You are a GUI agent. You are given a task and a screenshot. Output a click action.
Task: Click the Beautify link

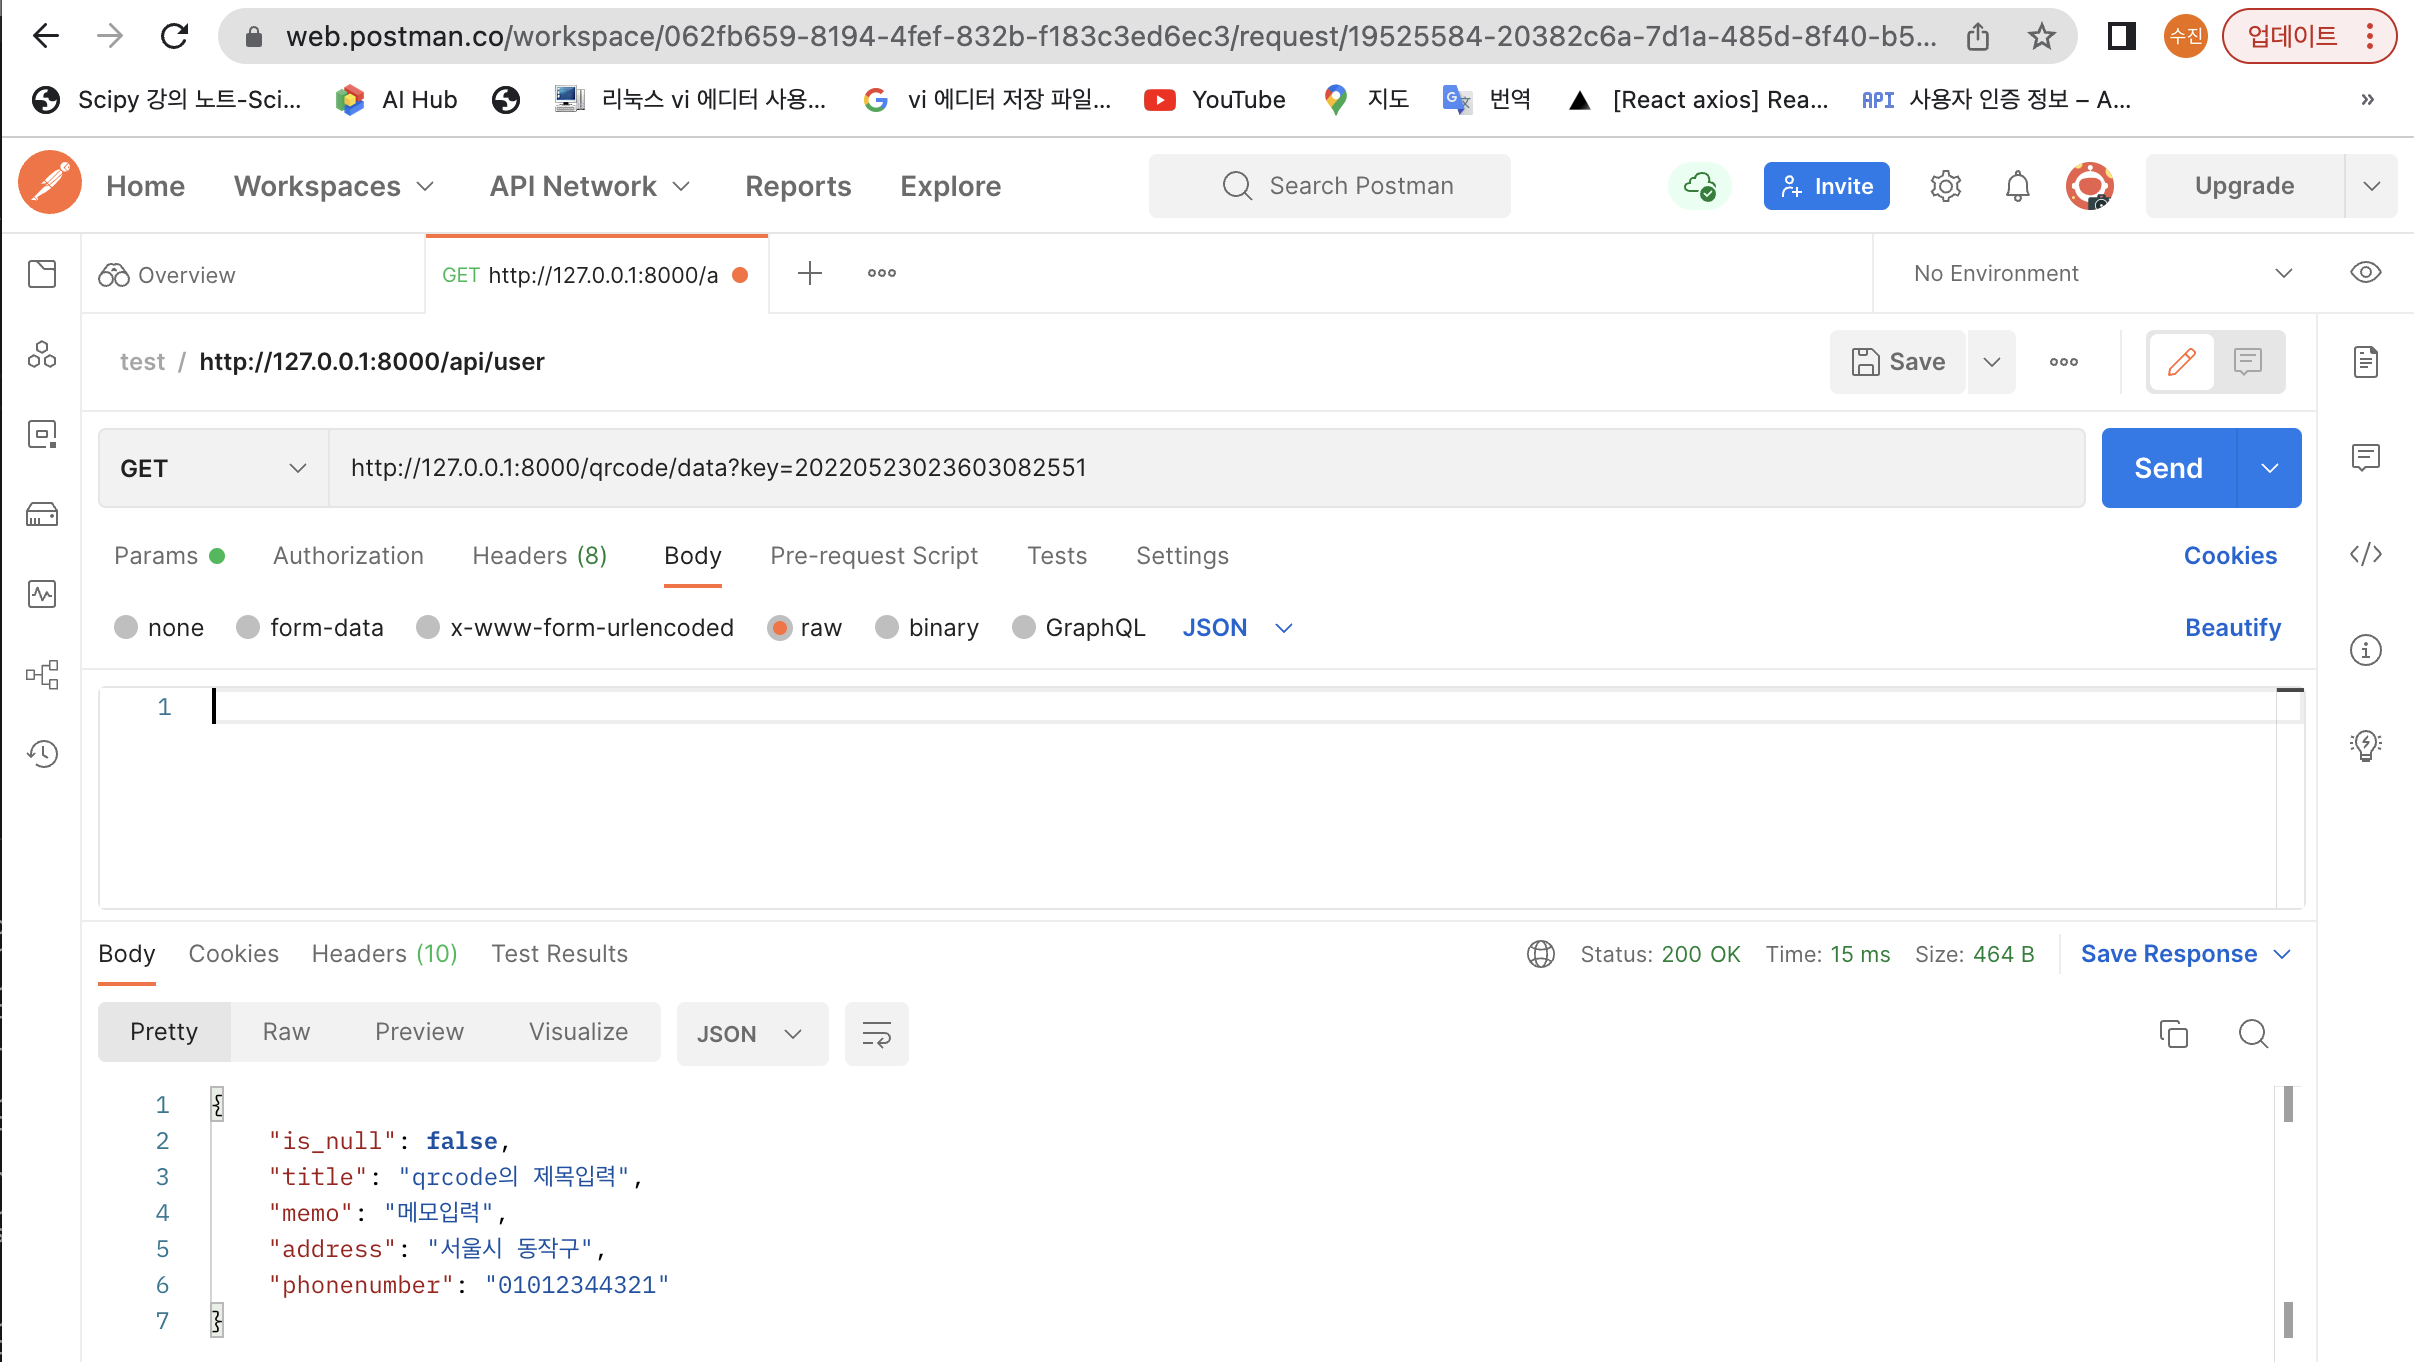[2232, 627]
